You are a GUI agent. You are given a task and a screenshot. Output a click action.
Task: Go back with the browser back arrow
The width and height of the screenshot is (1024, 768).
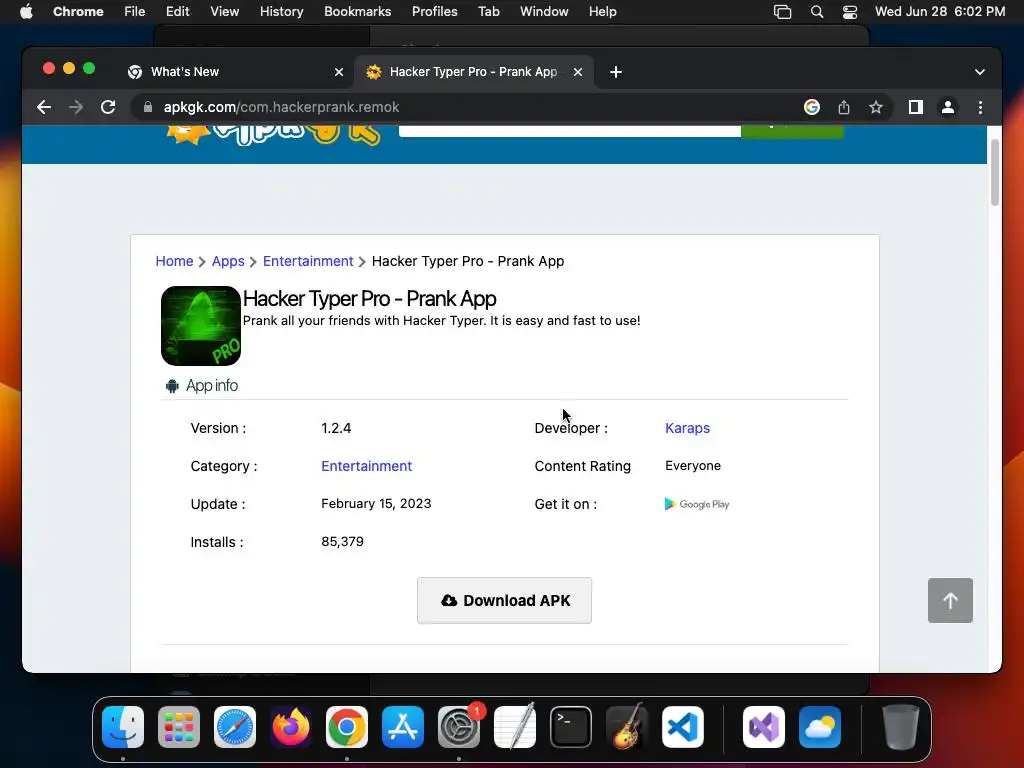(44, 107)
